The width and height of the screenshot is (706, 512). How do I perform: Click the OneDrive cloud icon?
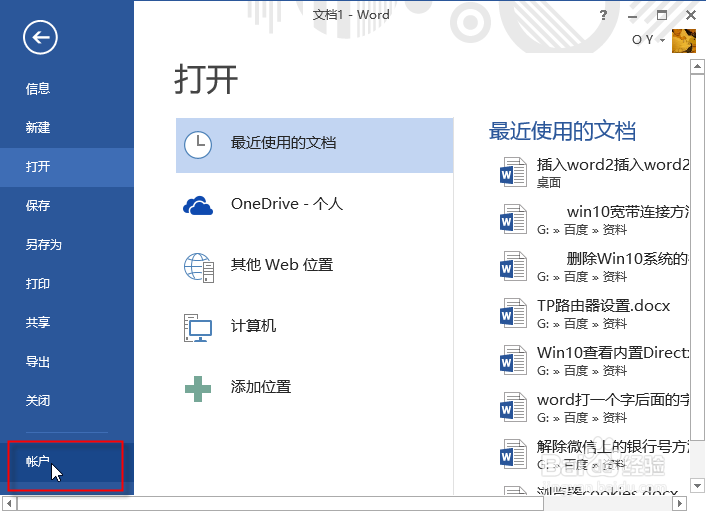point(198,206)
